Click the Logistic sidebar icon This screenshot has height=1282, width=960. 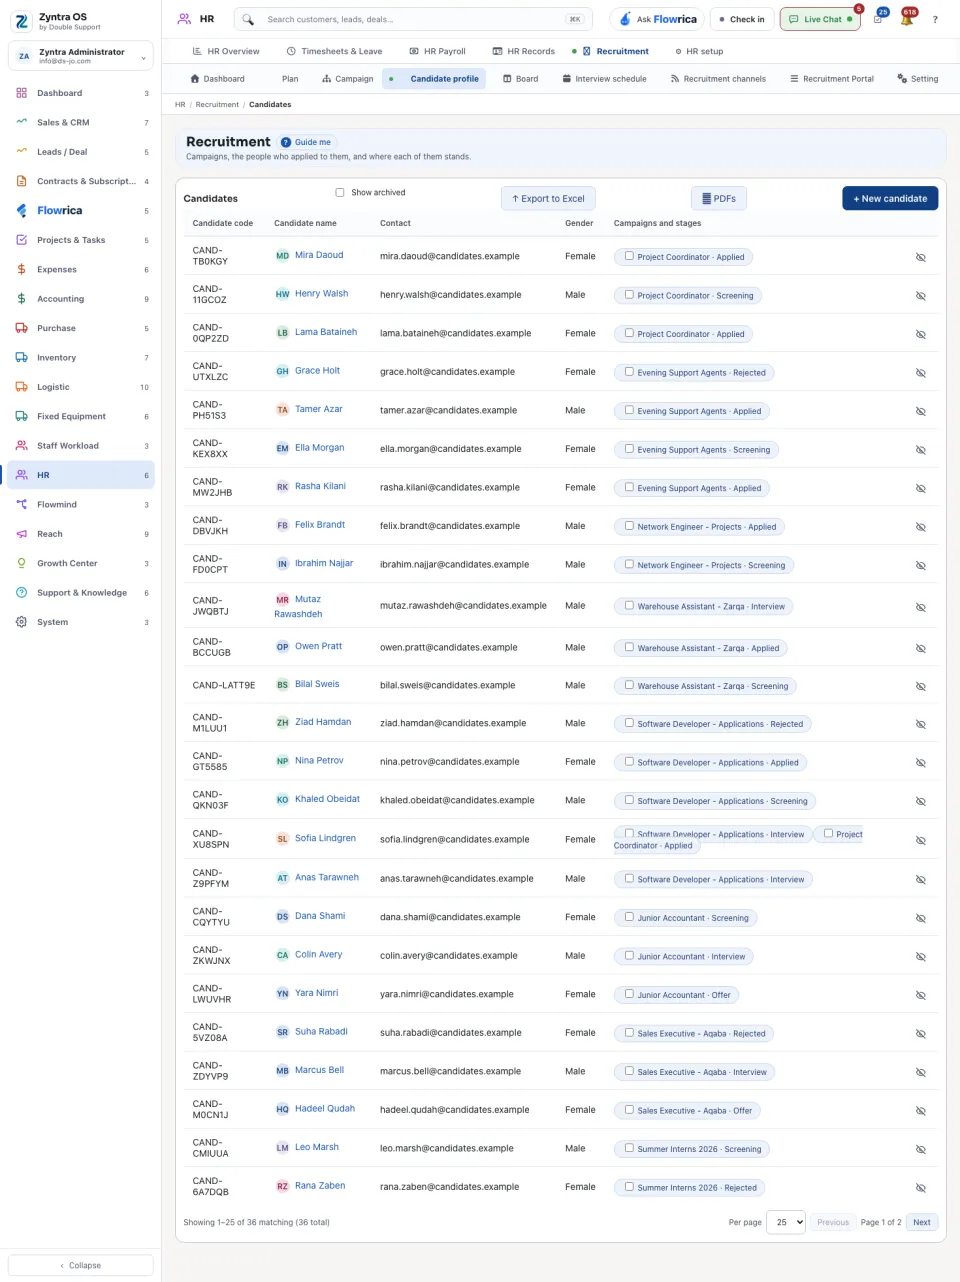click(x=21, y=386)
